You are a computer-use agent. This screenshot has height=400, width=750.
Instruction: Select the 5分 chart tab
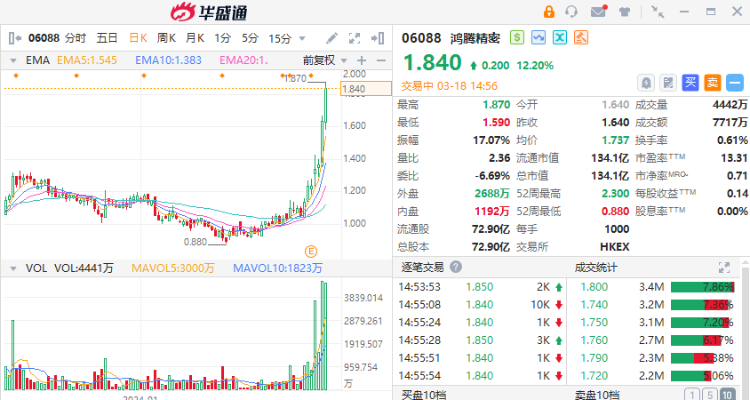[x=250, y=38]
